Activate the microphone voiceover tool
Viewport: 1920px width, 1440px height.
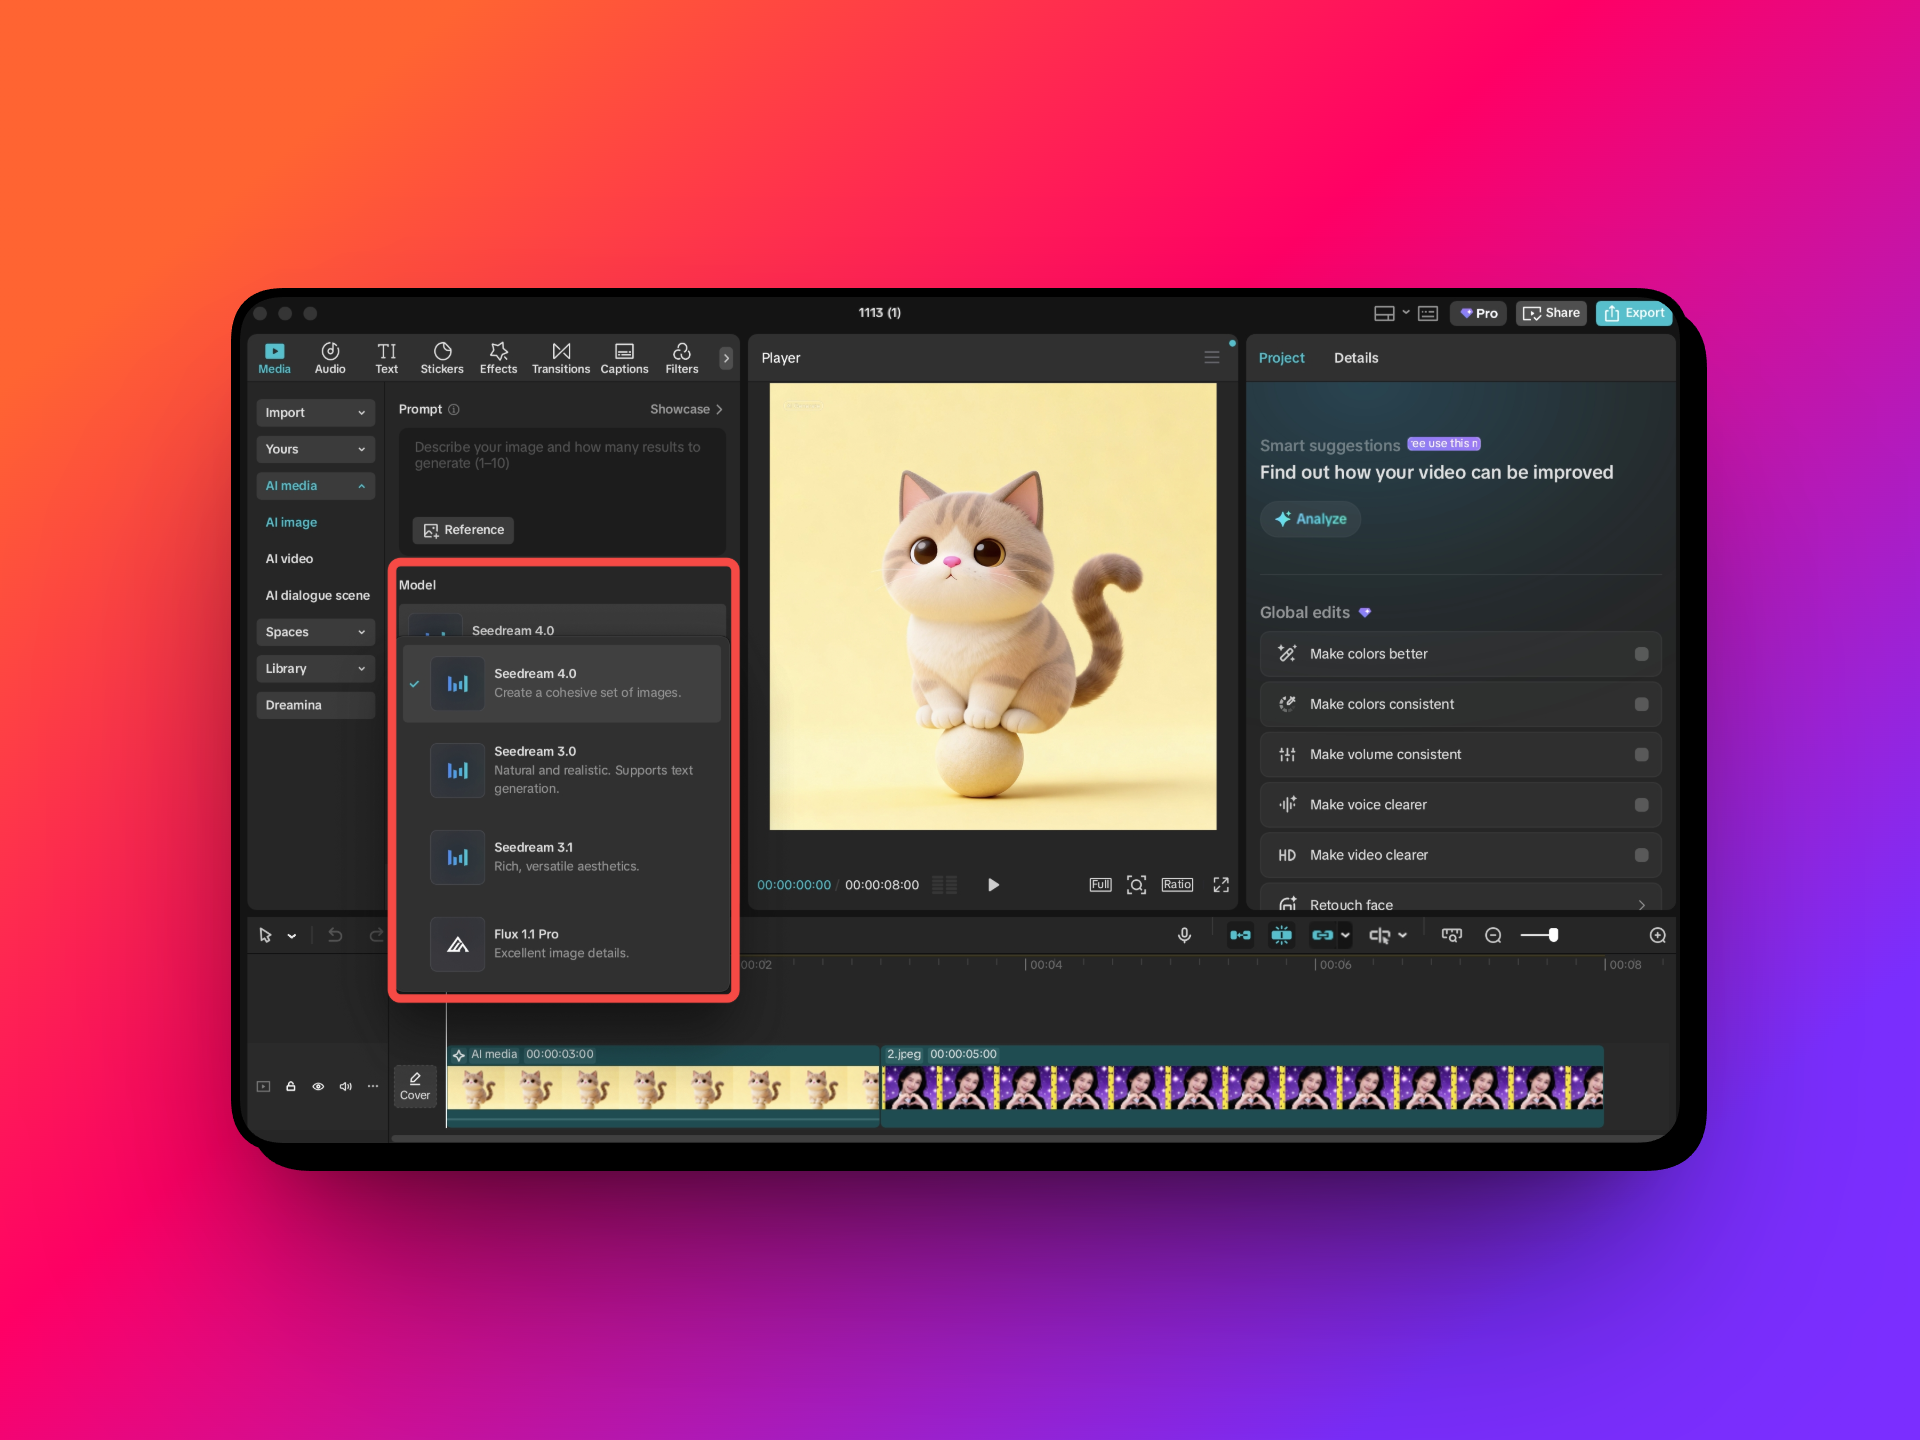coord(1184,935)
